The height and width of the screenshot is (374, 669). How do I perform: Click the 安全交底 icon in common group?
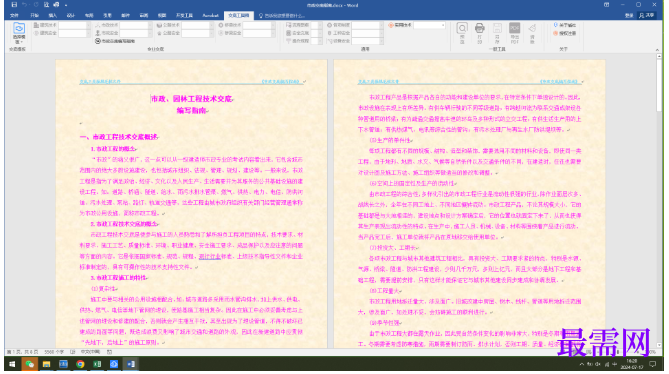point(289,33)
